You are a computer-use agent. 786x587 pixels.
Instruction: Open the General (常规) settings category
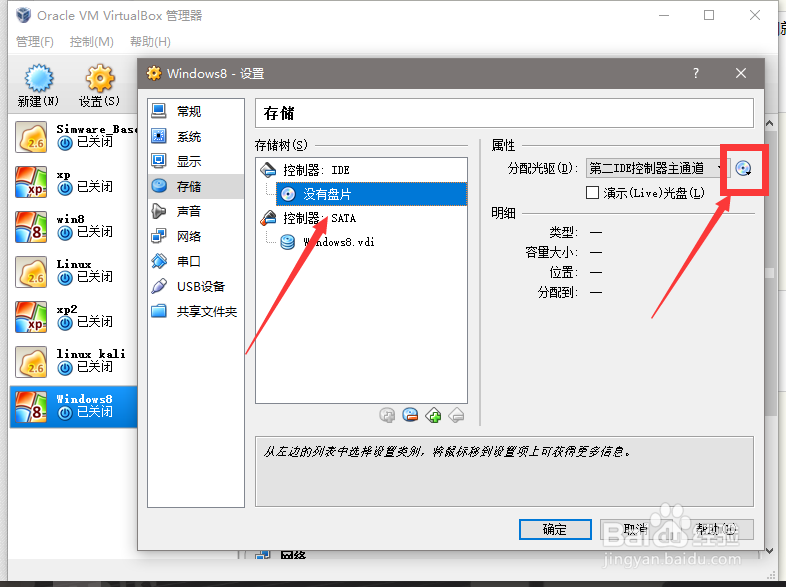195,111
